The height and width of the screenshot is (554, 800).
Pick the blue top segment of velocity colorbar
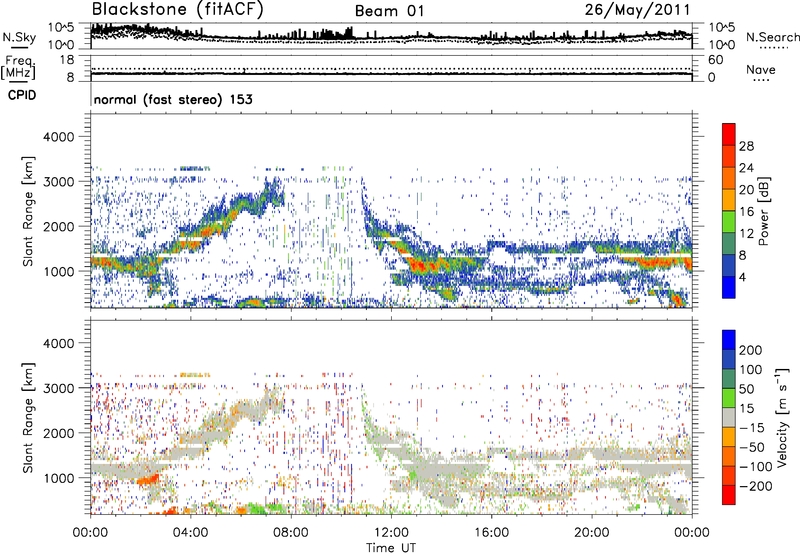coord(729,340)
